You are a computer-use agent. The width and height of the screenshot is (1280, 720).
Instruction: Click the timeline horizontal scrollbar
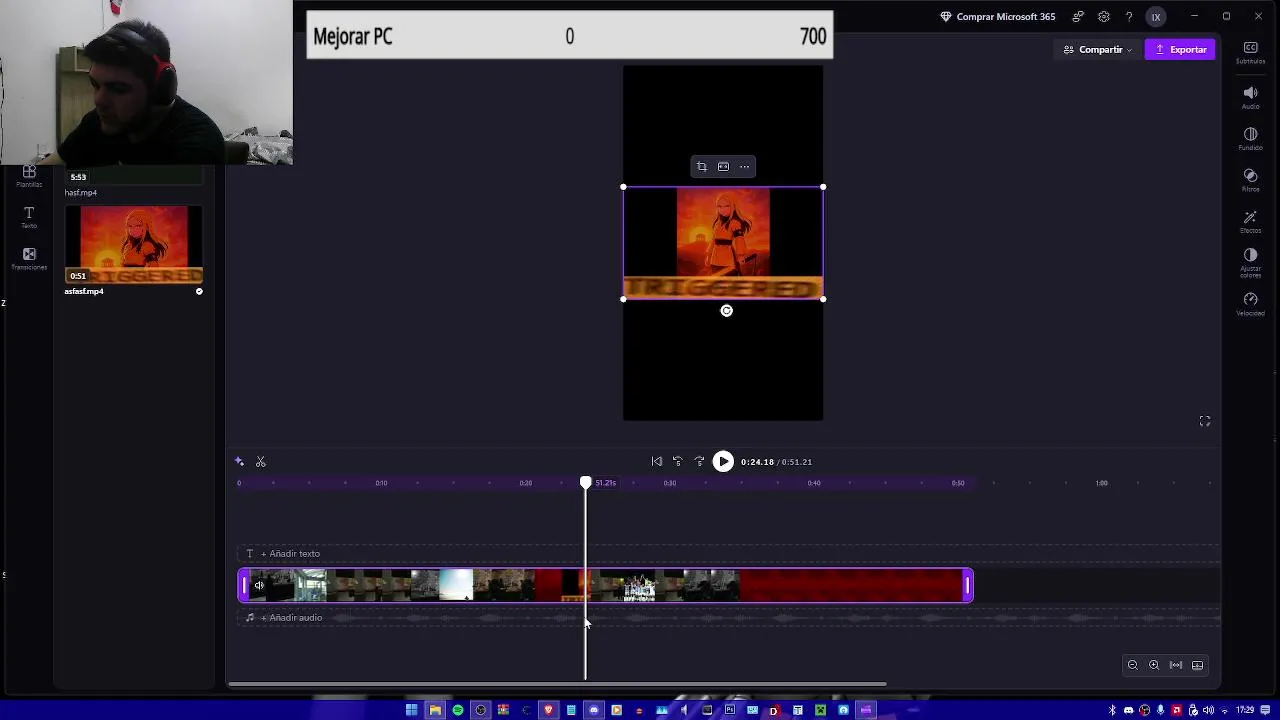click(x=557, y=685)
